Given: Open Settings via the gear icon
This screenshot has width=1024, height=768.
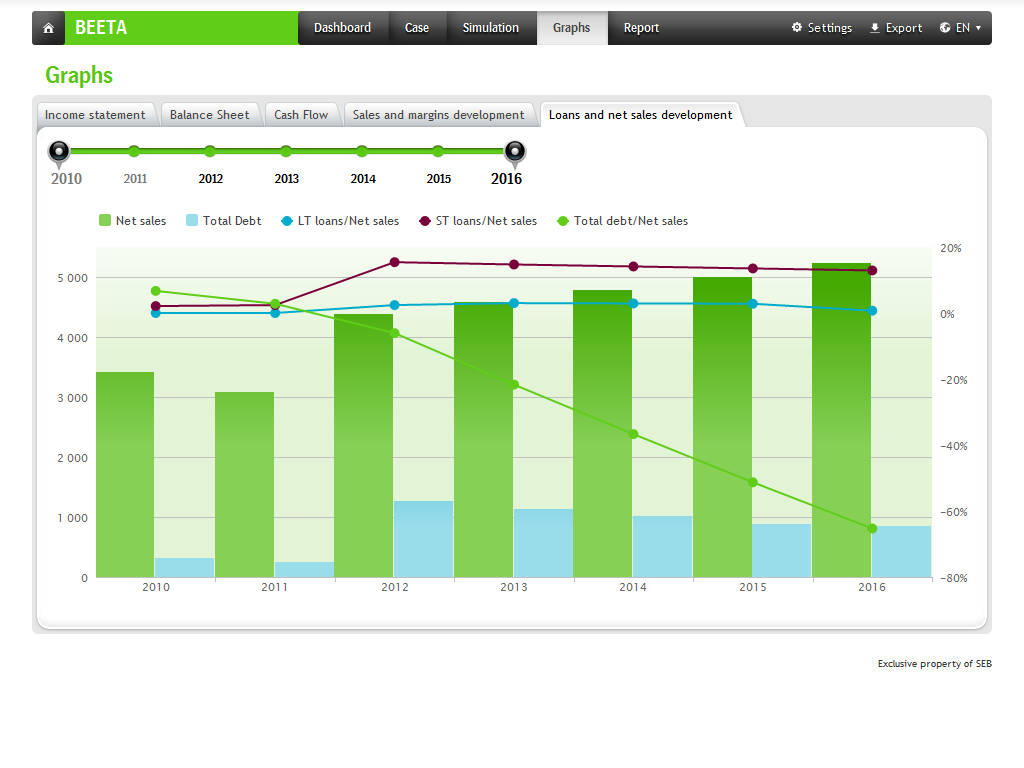Looking at the screenshot, I should tap(797, 28).
